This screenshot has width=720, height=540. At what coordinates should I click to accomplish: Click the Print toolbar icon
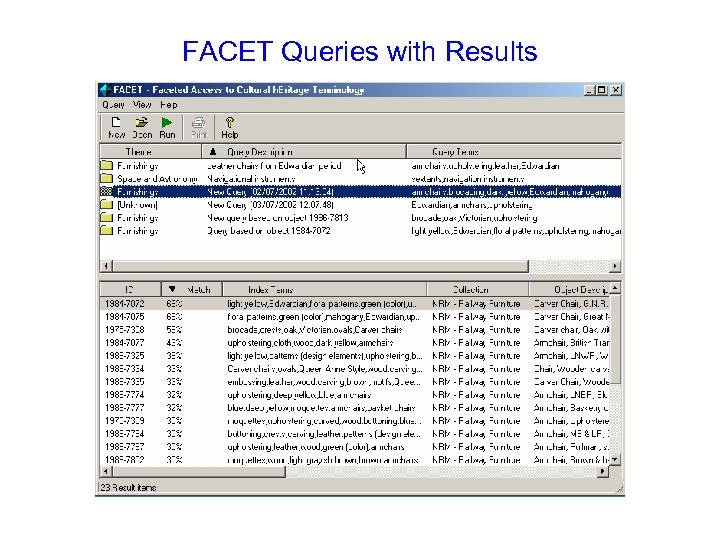199,127
